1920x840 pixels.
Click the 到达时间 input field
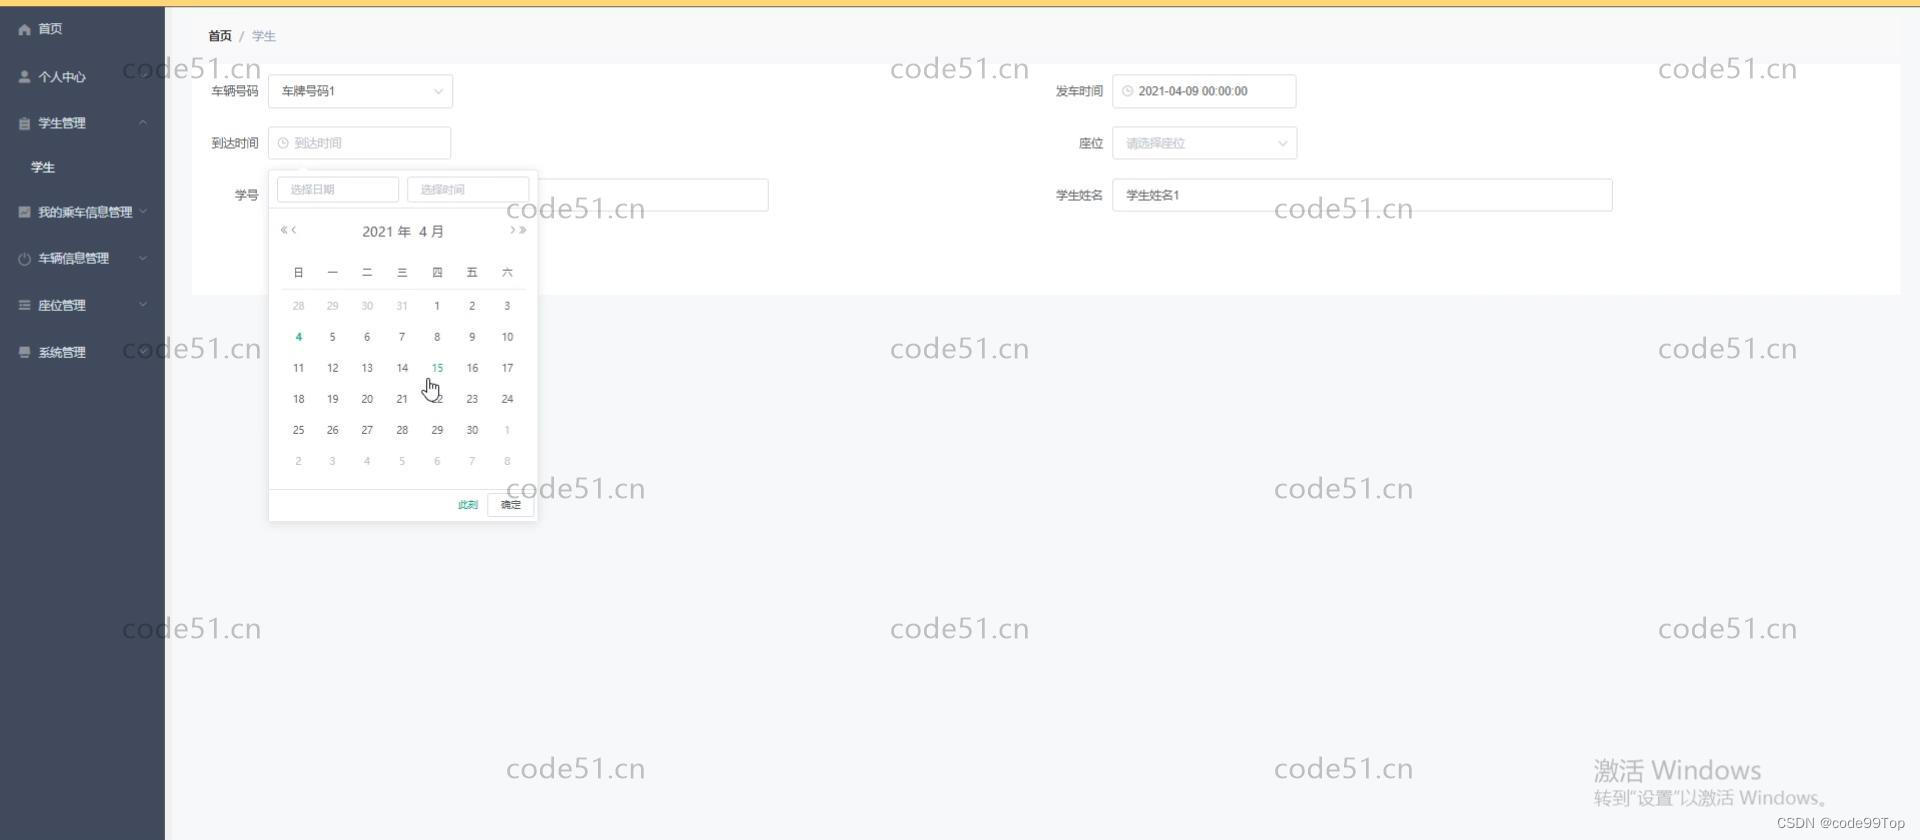[x=359, y=143]
